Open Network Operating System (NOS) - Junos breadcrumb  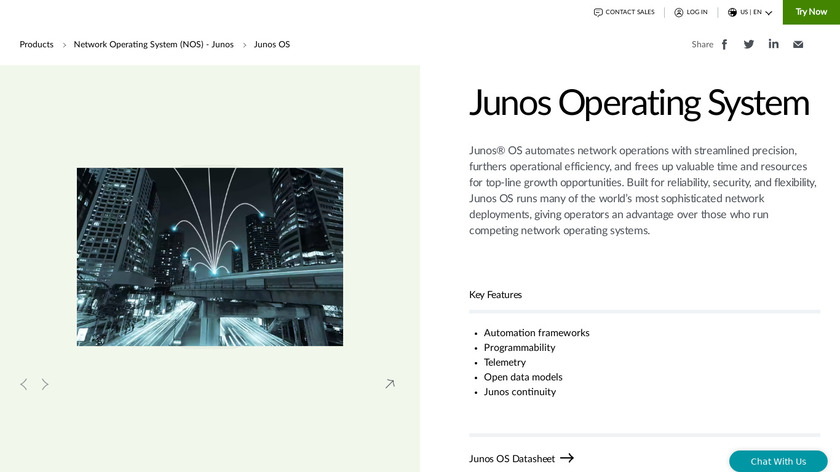154,44
